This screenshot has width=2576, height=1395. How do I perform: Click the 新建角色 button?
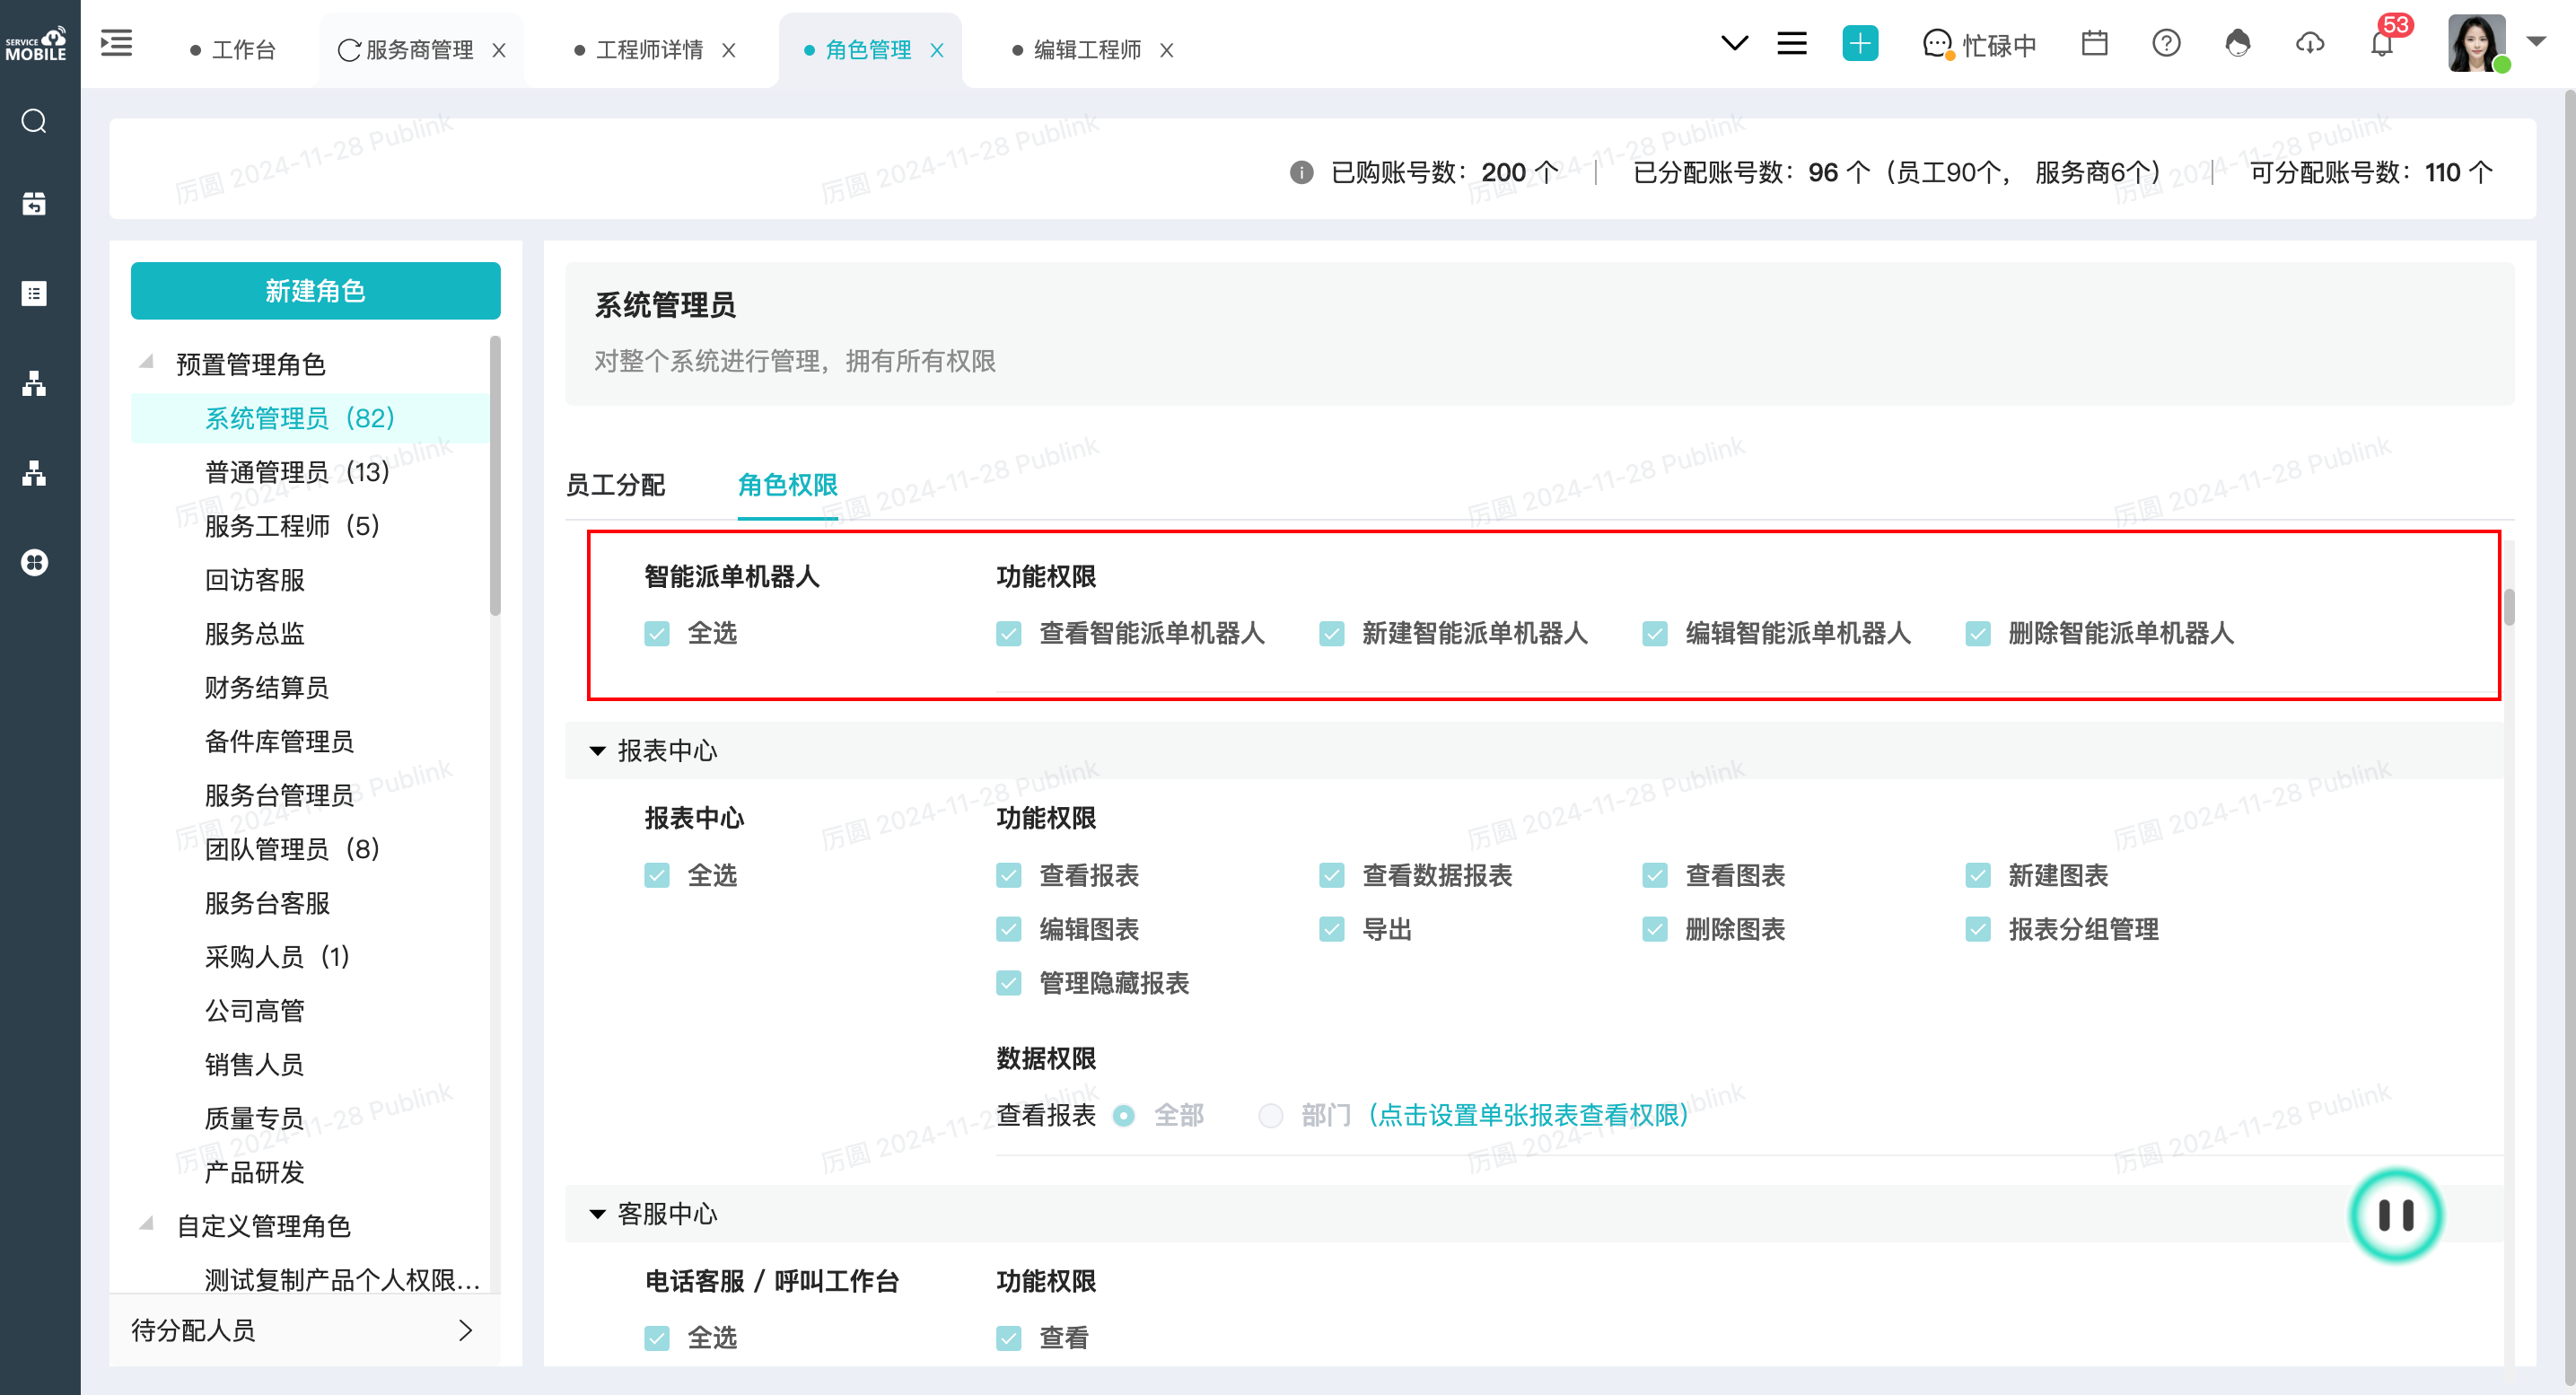[315, 291]
